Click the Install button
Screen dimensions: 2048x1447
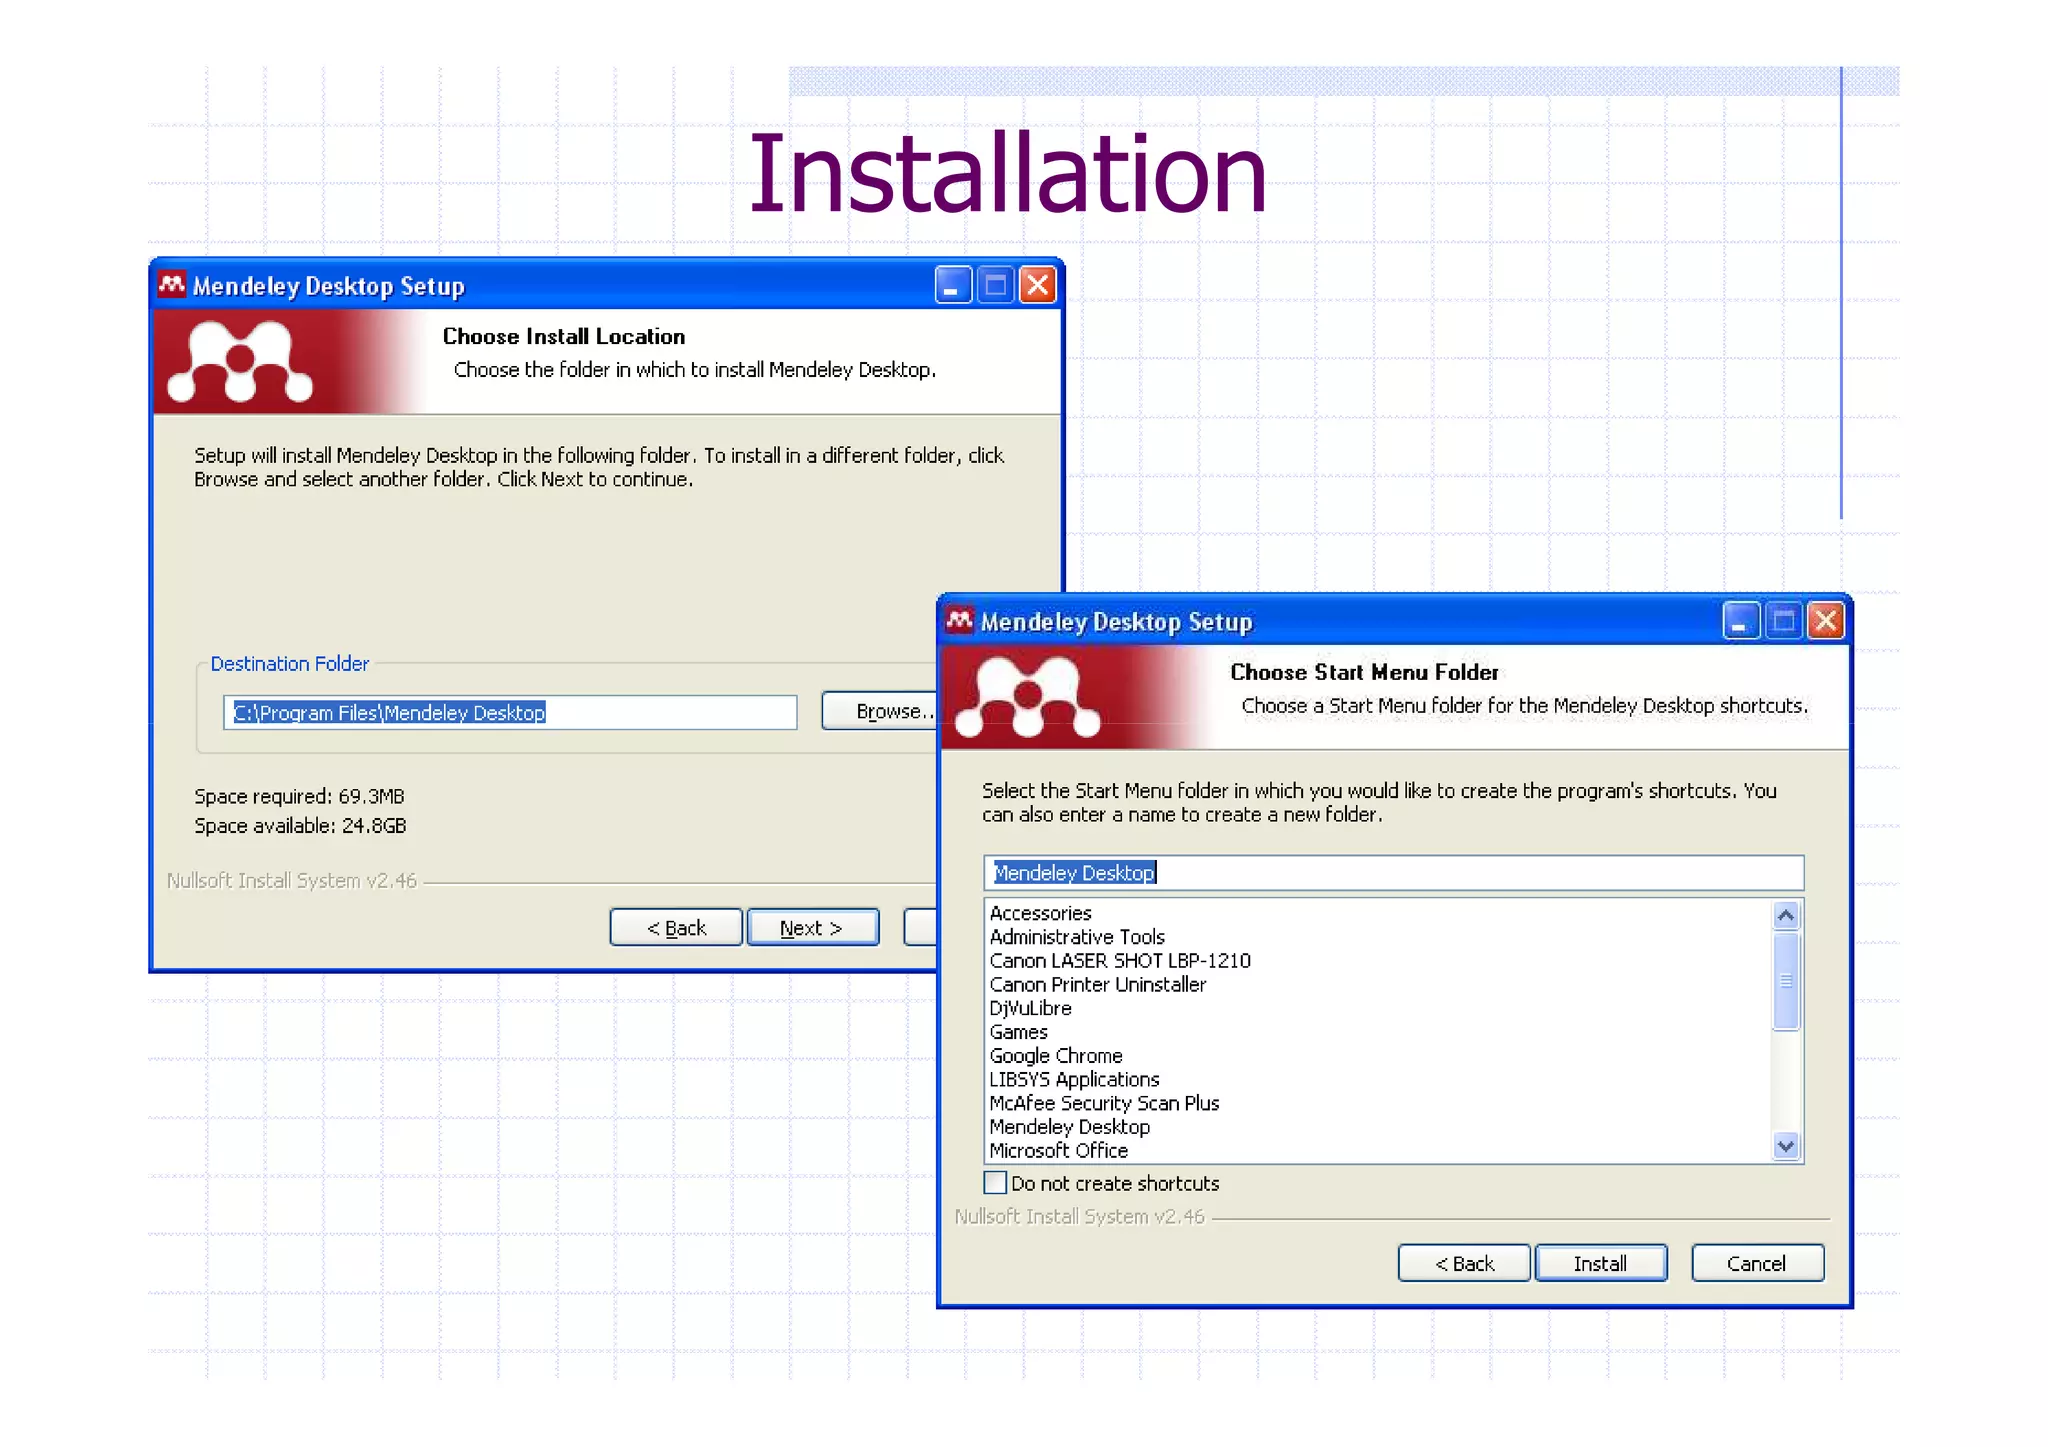tap(1600, 1263)
